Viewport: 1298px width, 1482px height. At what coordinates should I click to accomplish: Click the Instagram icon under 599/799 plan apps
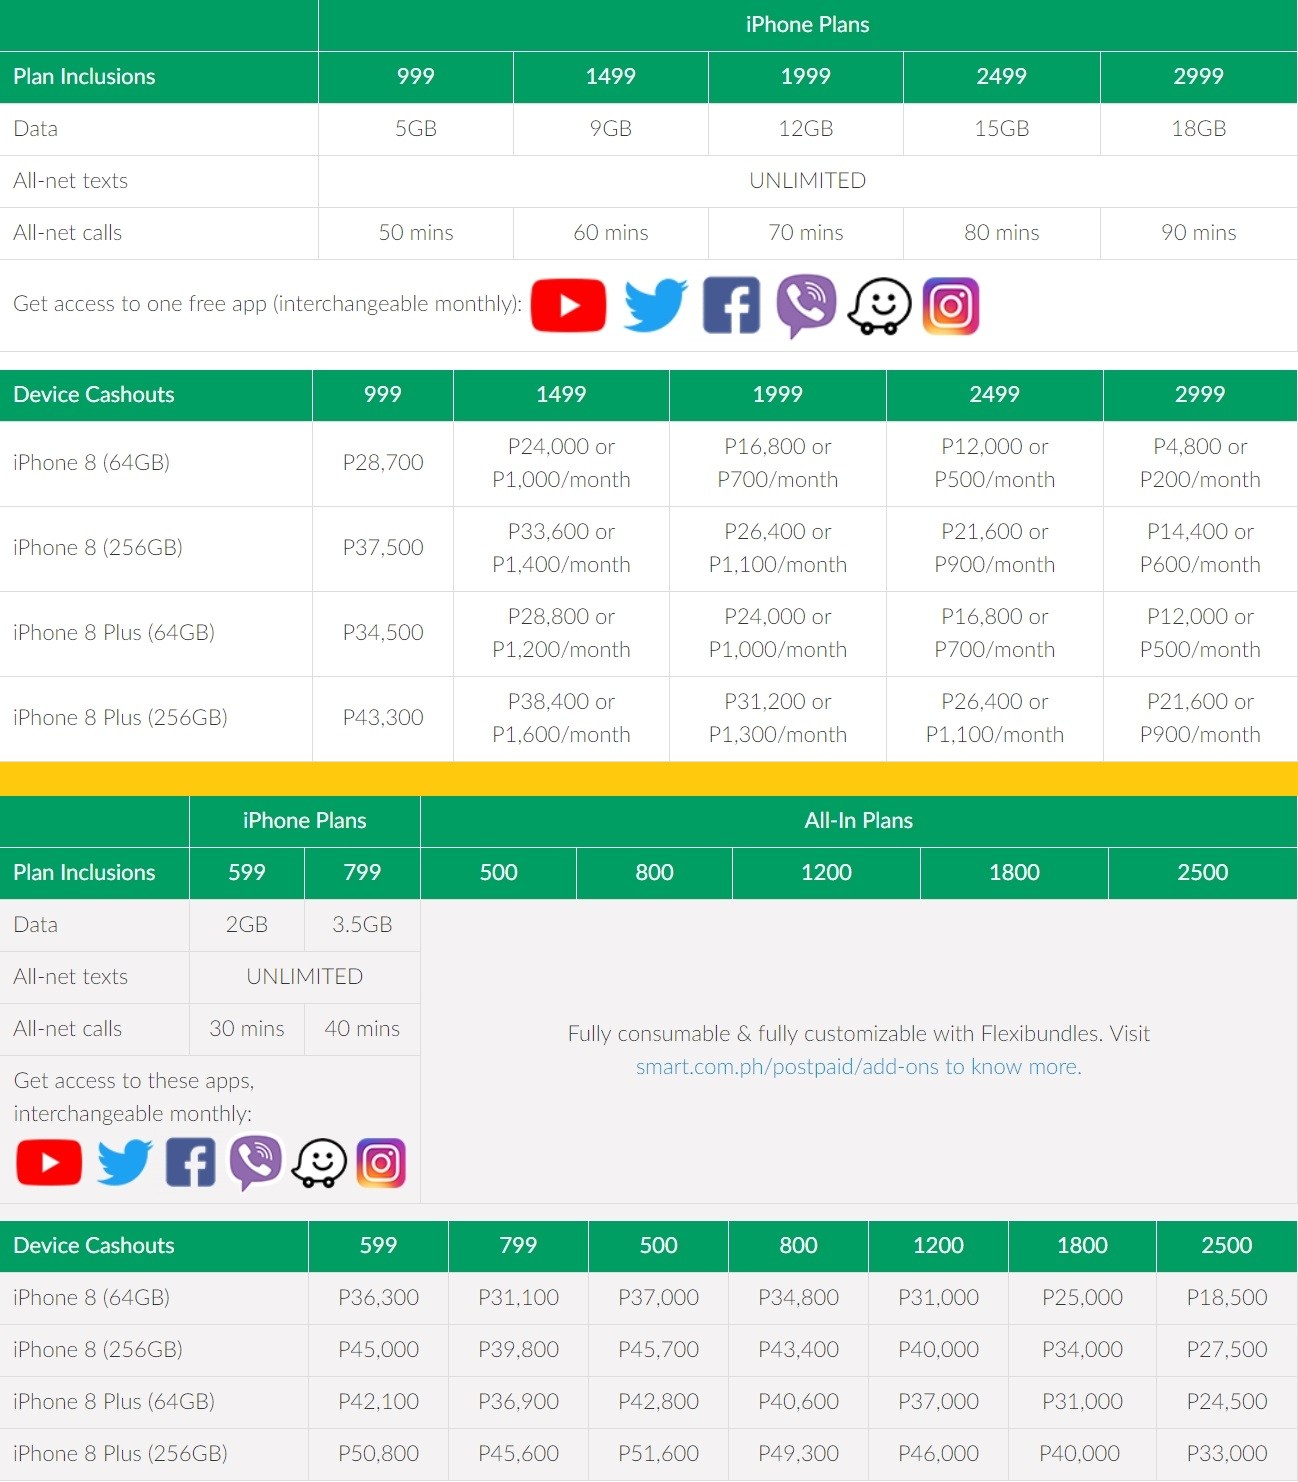(381, 1163)
